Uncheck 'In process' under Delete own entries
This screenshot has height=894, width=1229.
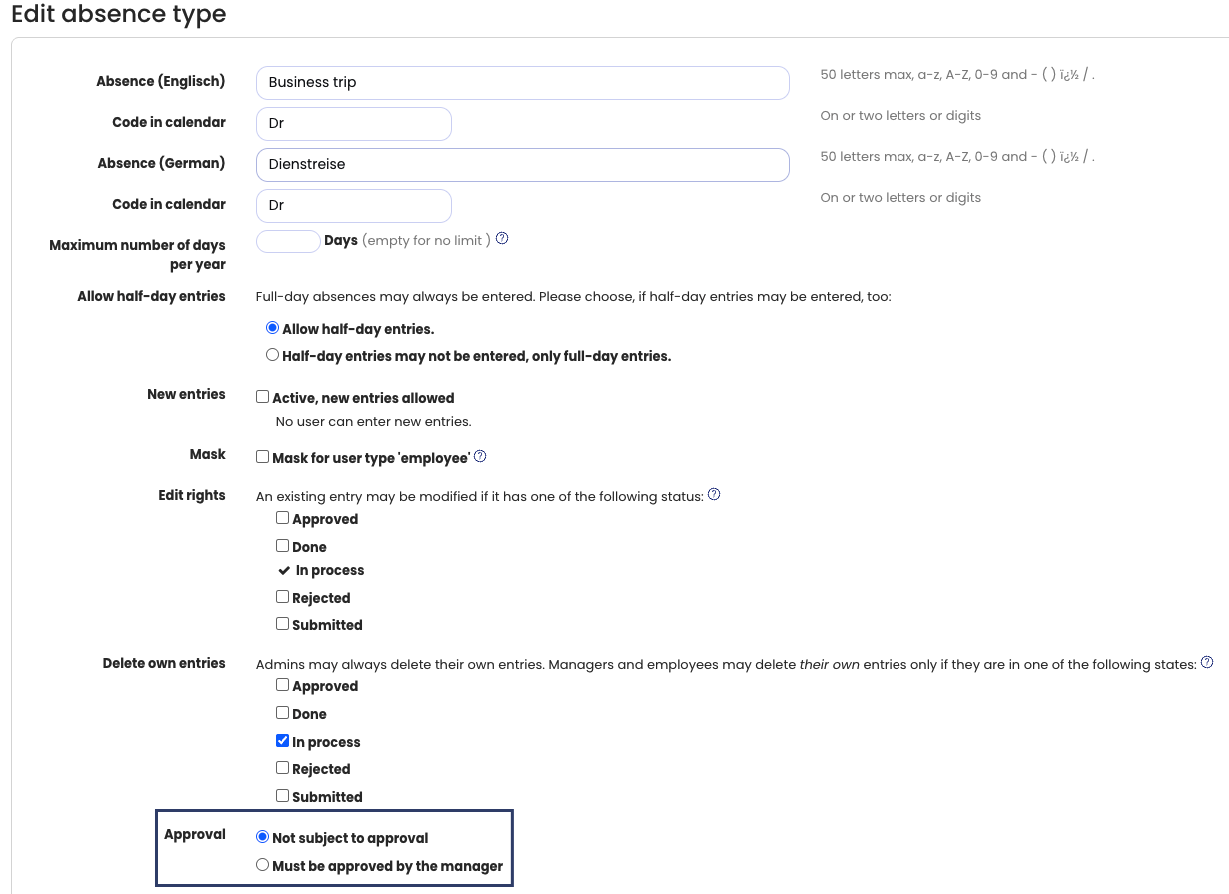coord(283,741)
